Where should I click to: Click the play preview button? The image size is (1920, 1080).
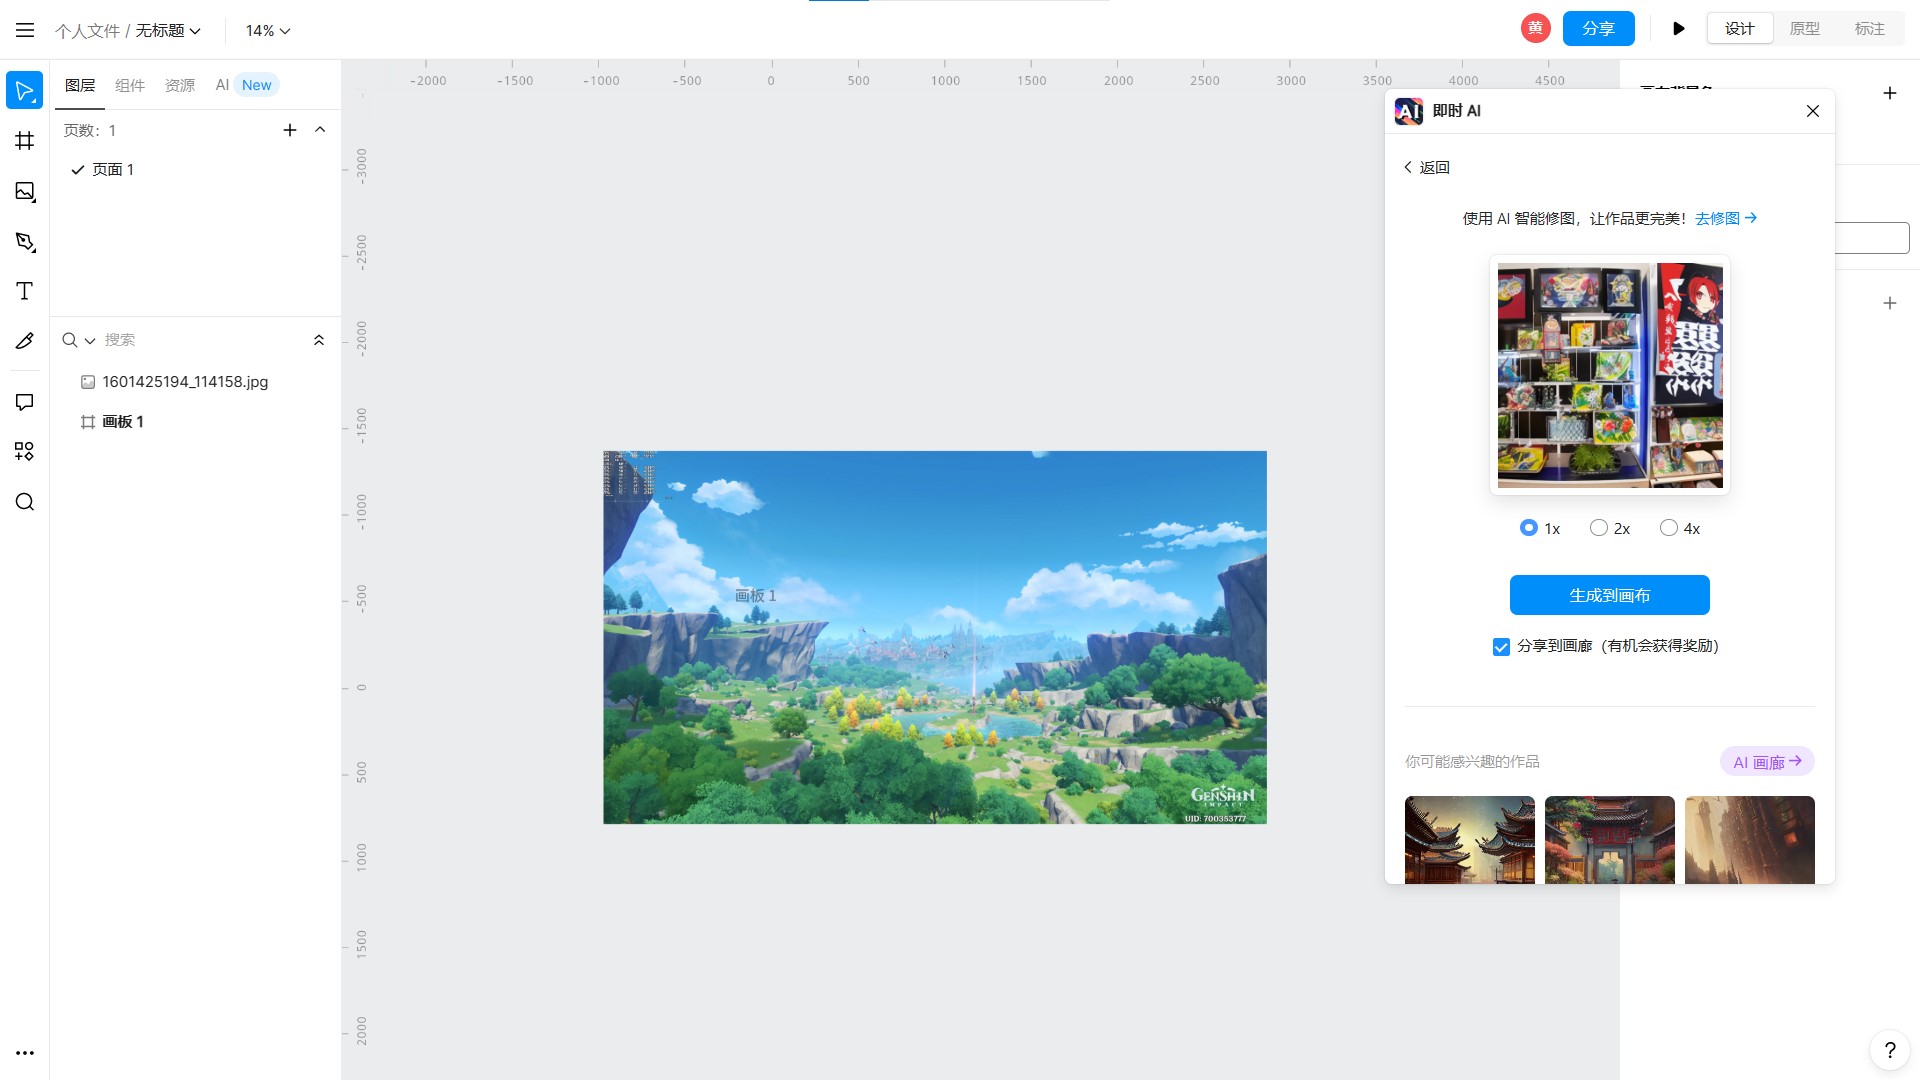tap(1679, 29)
